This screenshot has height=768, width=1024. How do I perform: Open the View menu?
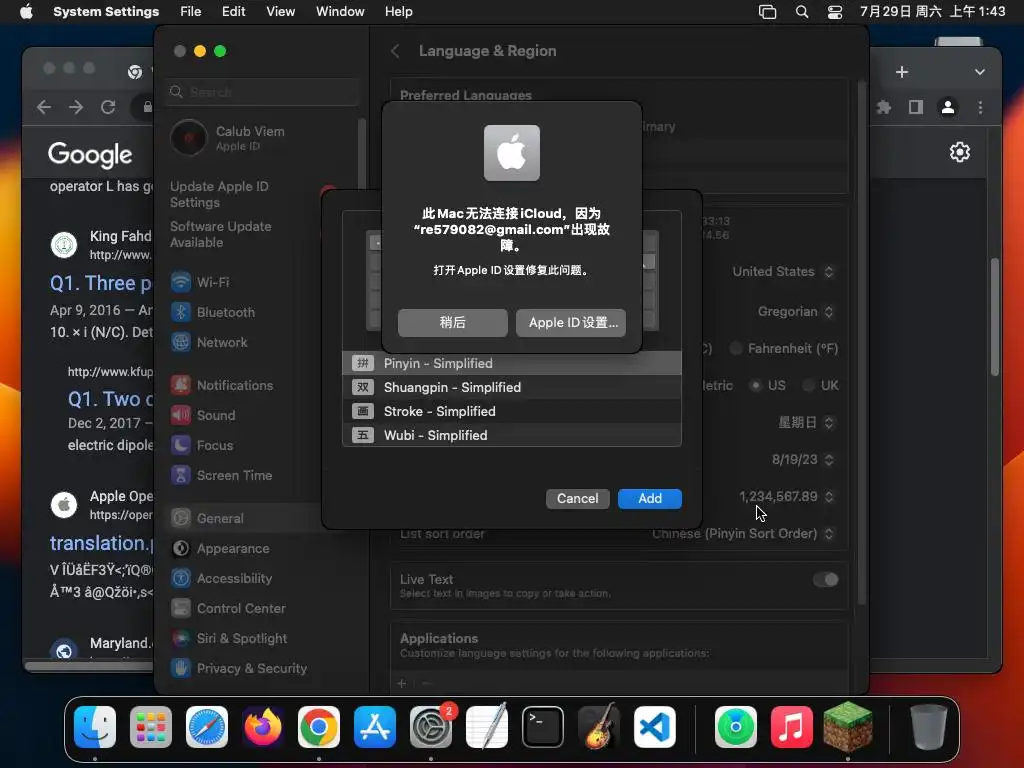[x=280, y=12]
